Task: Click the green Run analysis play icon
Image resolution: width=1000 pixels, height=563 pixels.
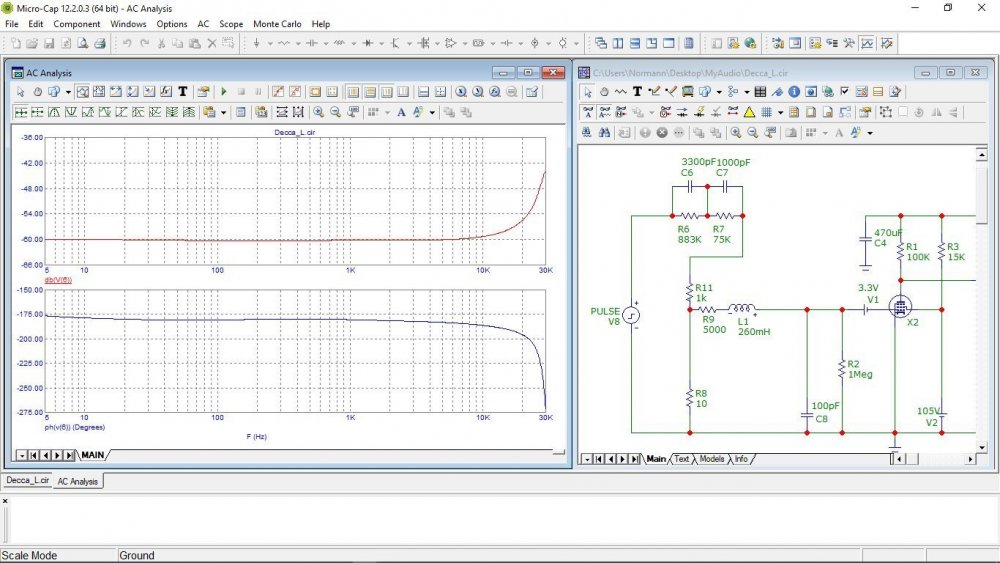Action: click(x=225, y=91)
